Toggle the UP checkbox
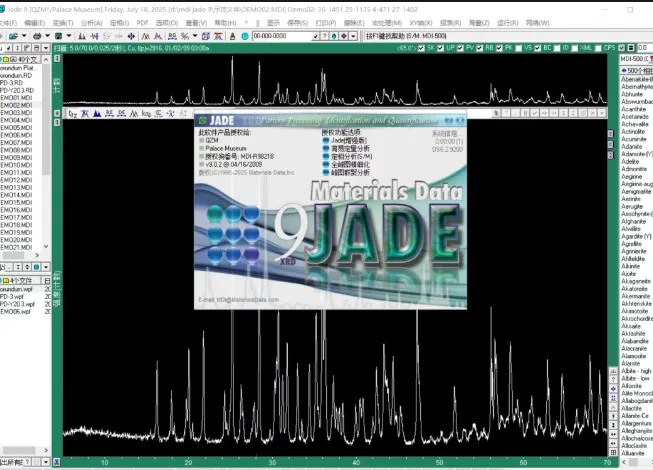653x470 pixels. (x=441, y=48)
